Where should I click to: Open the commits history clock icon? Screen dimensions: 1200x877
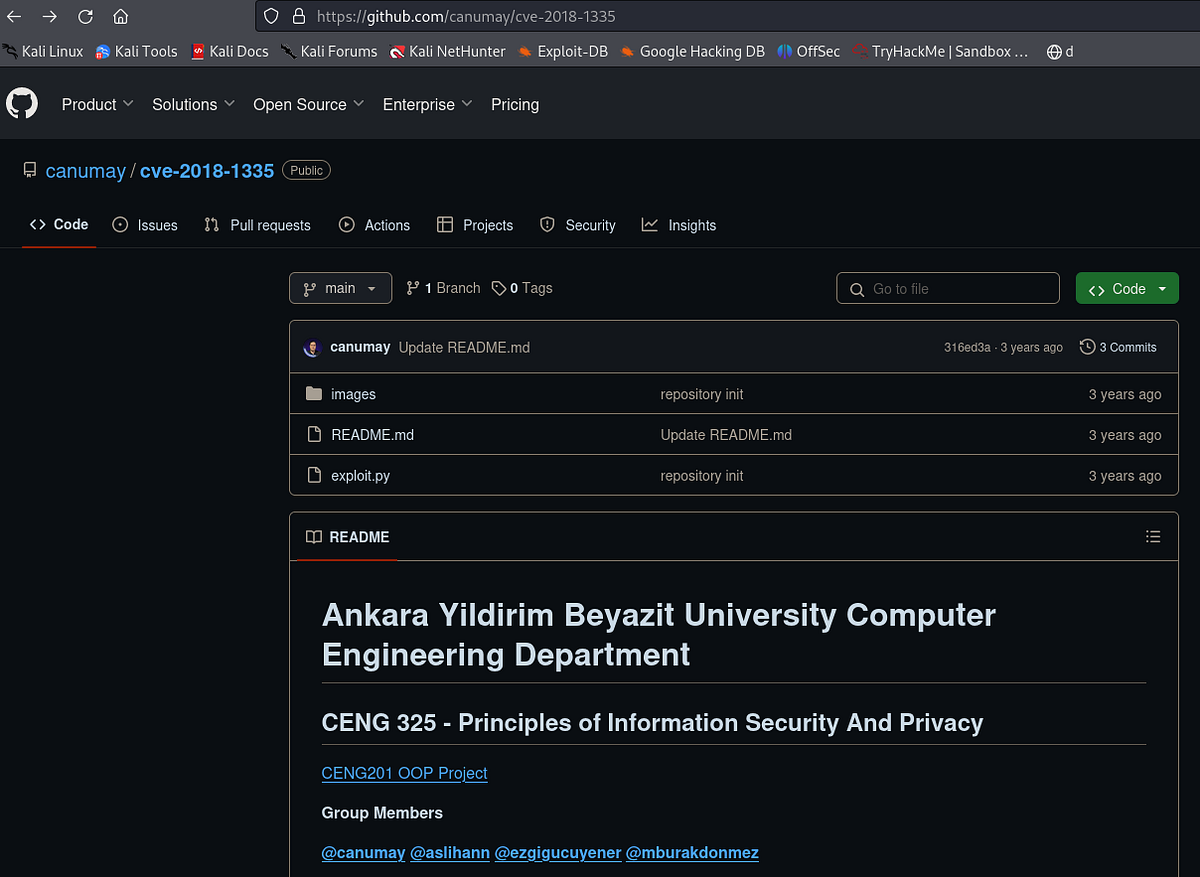click(1087, 347)
